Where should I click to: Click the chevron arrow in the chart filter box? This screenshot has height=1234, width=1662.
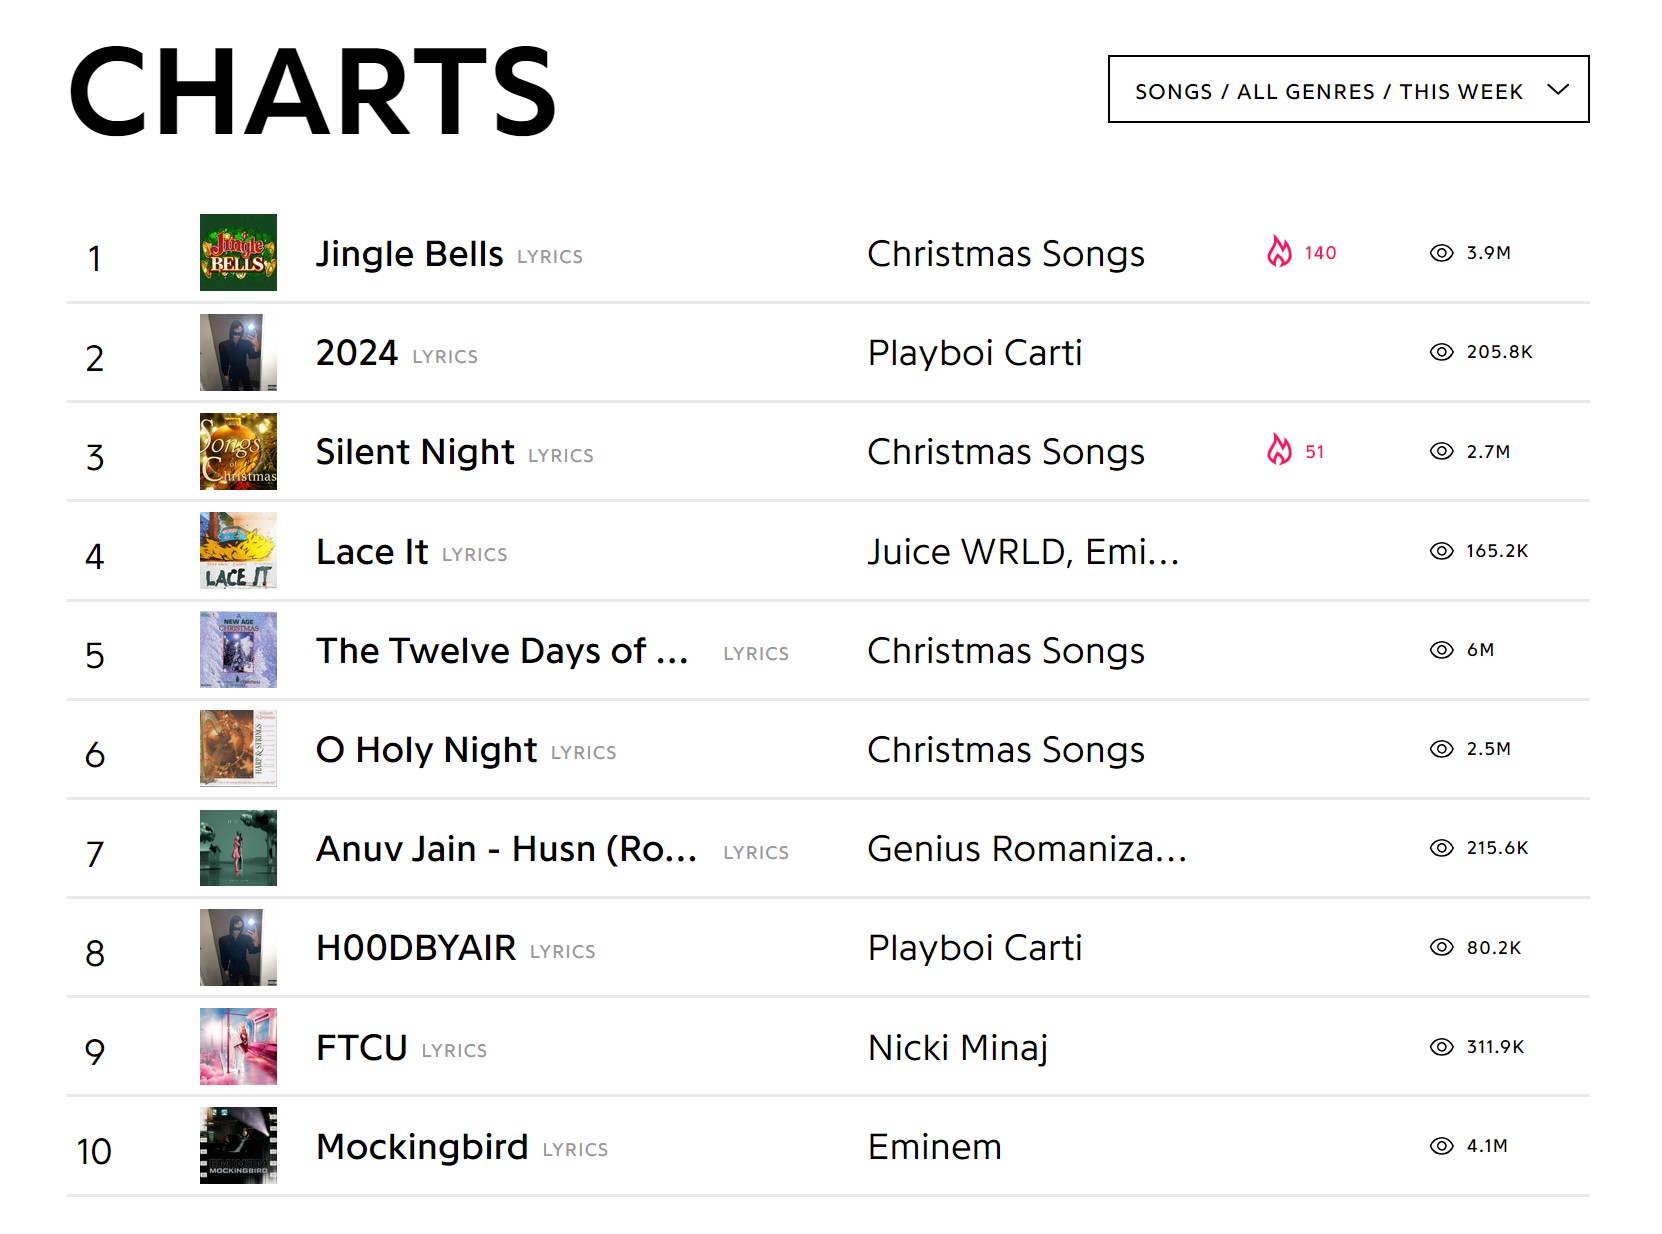1557,89
